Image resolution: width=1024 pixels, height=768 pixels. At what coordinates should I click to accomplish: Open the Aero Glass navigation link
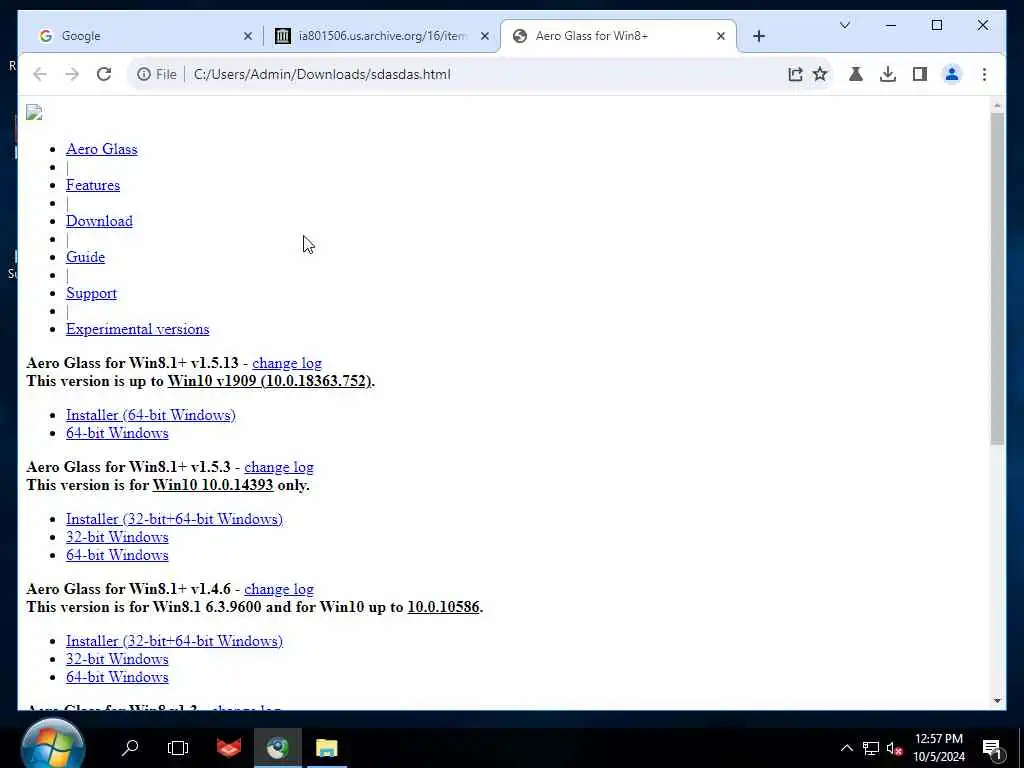[102, 149]
